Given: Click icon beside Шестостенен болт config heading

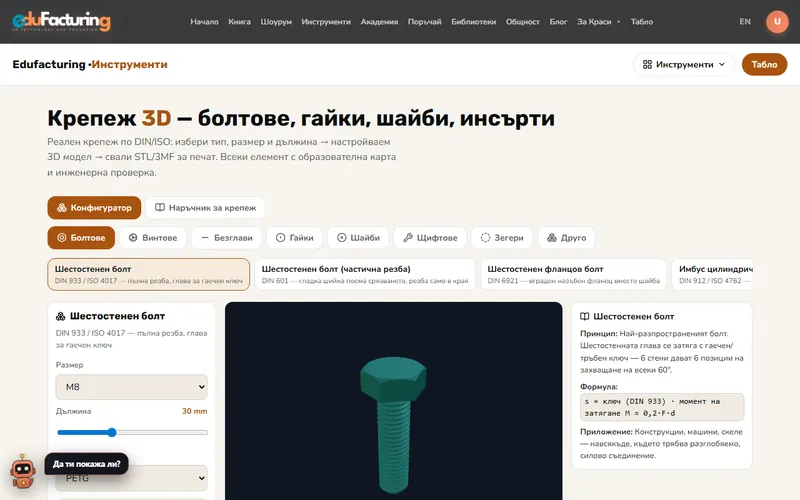Looking at the screenshot, I should click(60, 316).
